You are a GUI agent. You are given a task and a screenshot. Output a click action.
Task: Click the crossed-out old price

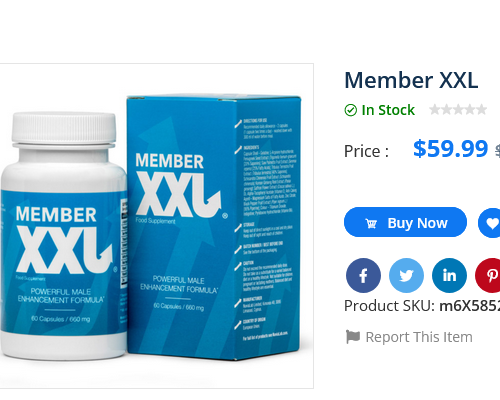click(497, 151)
